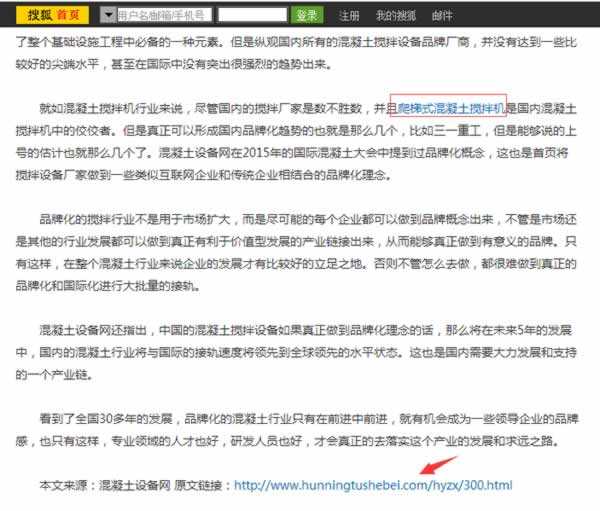The height and width of the screenshot is (511, 600).
Task: Open the hunningtushebei.com source URL link
Action: pyautogui.click(x=373, y=485)
